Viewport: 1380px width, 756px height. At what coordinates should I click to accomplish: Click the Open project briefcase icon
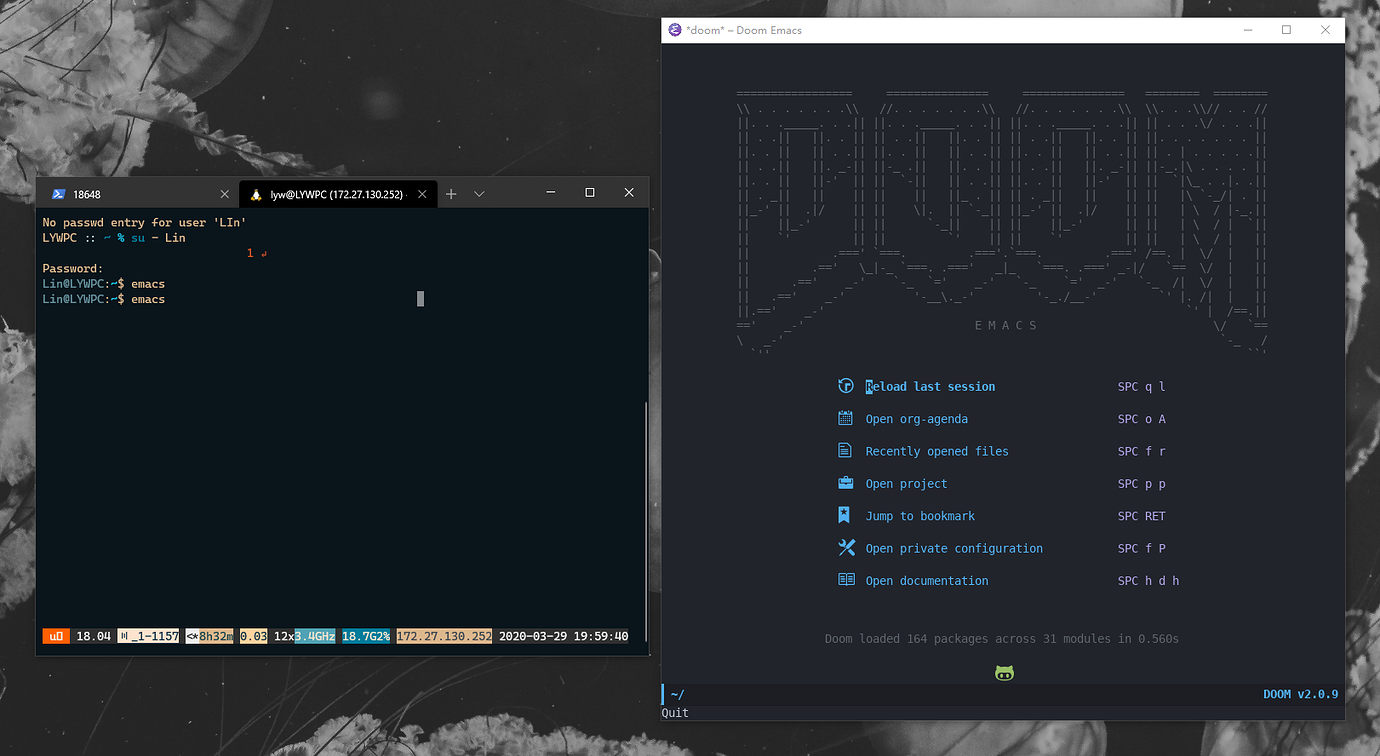846,483
